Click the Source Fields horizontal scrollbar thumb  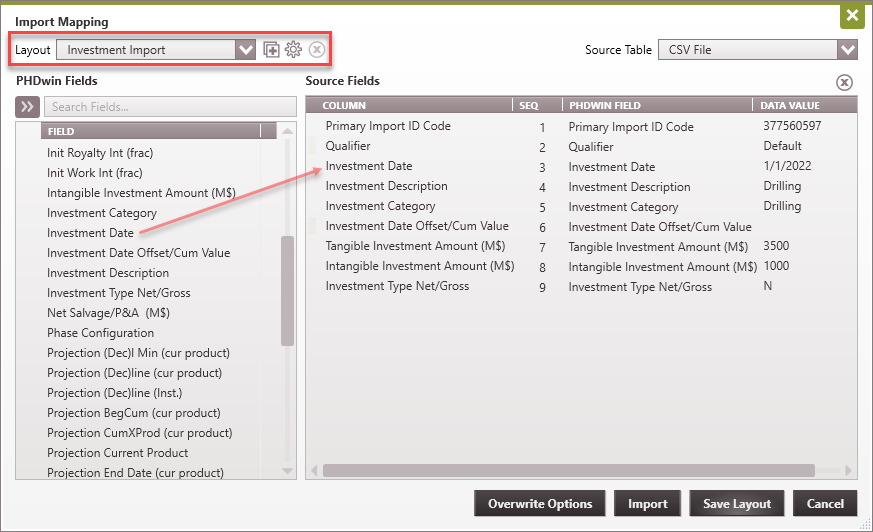pos(569,471)
